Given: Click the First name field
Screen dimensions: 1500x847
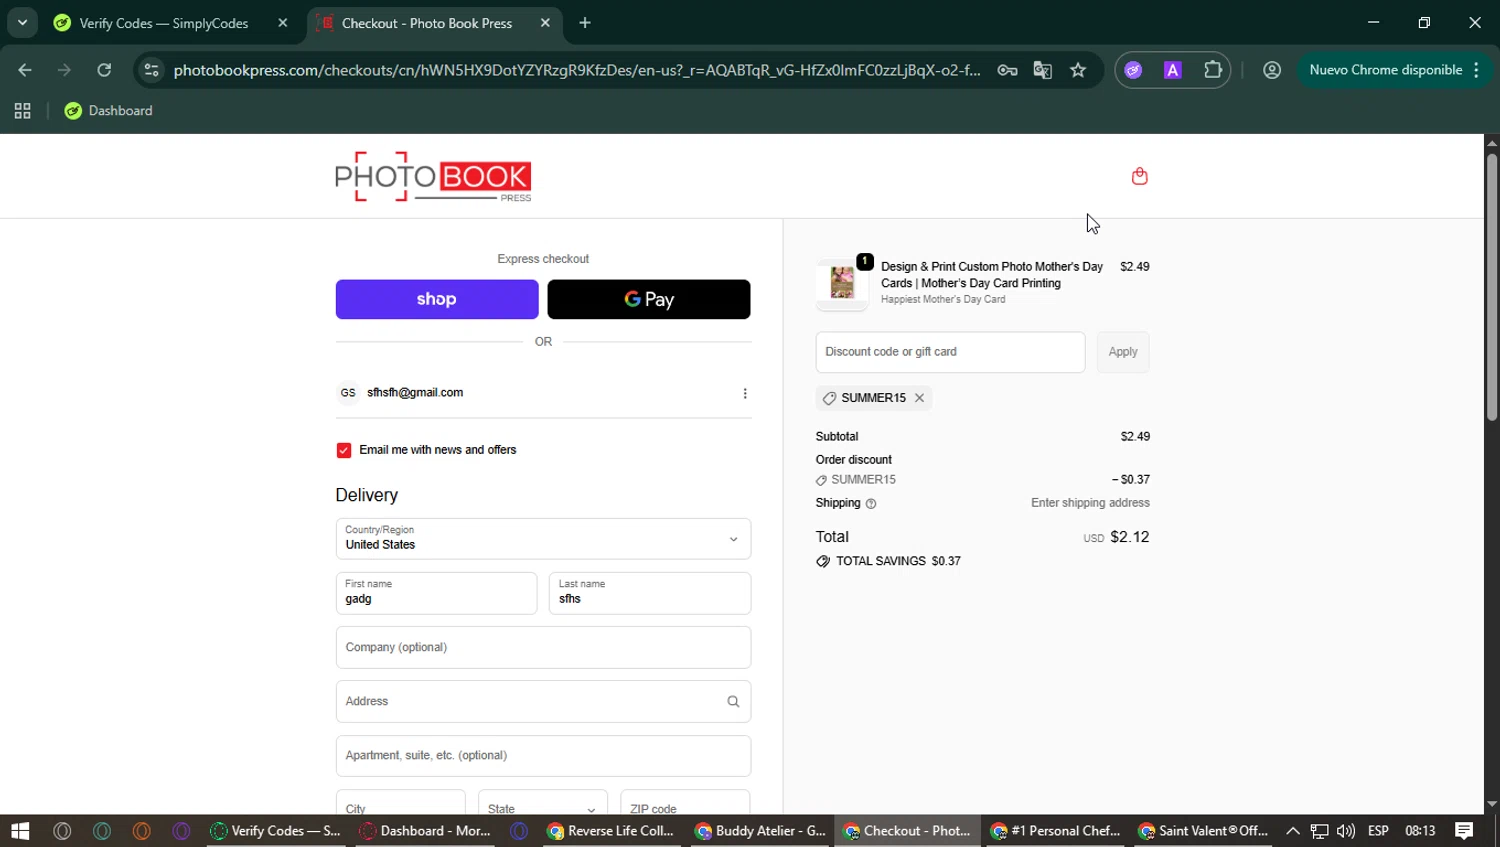Looking at the screenshot, I should pyautogui.click(x=436, y=593).
